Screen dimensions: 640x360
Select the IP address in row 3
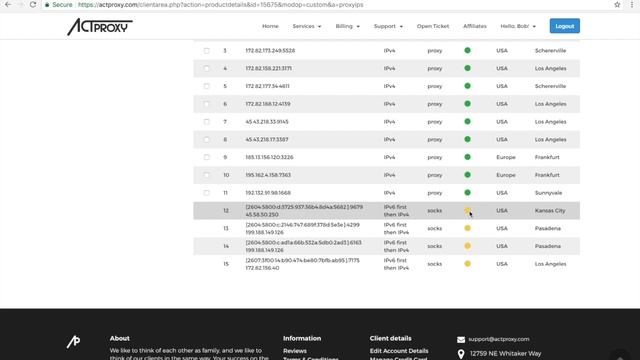(270, 51)
